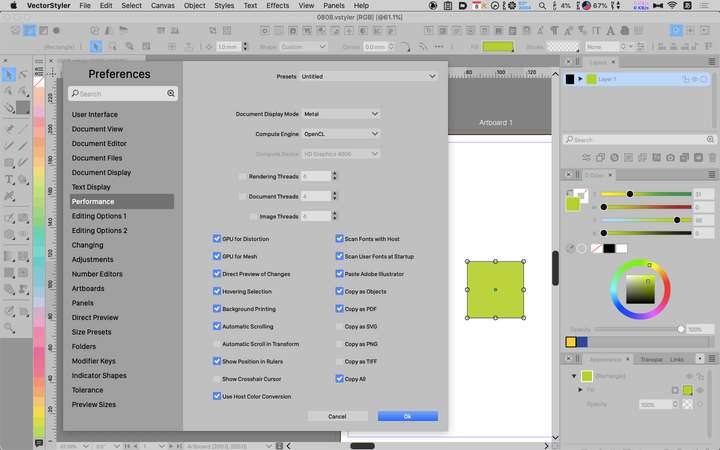Image resolution: width=720 pixels, height=450 pixels.
Task: Toggle Direct Preview of Changes checkbox
Action: (x=217, y=273)
